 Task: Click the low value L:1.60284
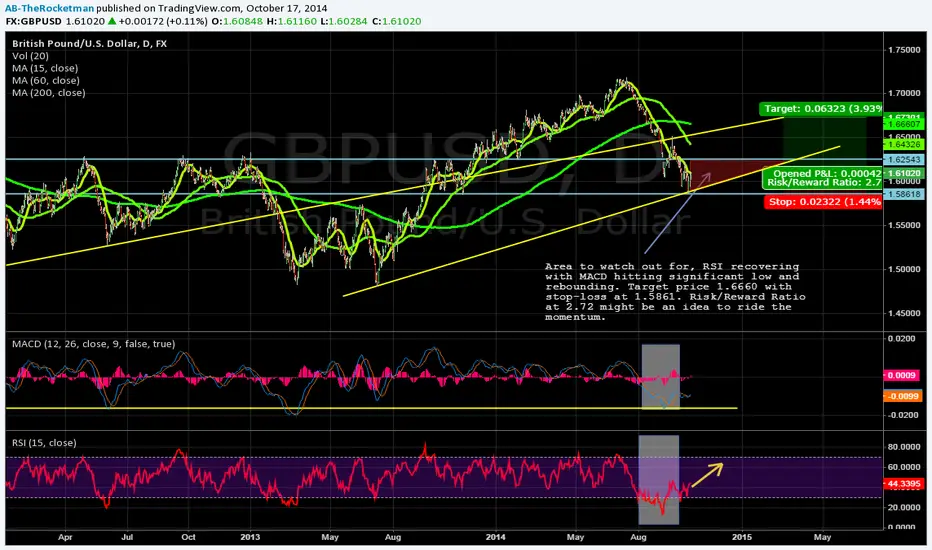click(x=344, y=21)
